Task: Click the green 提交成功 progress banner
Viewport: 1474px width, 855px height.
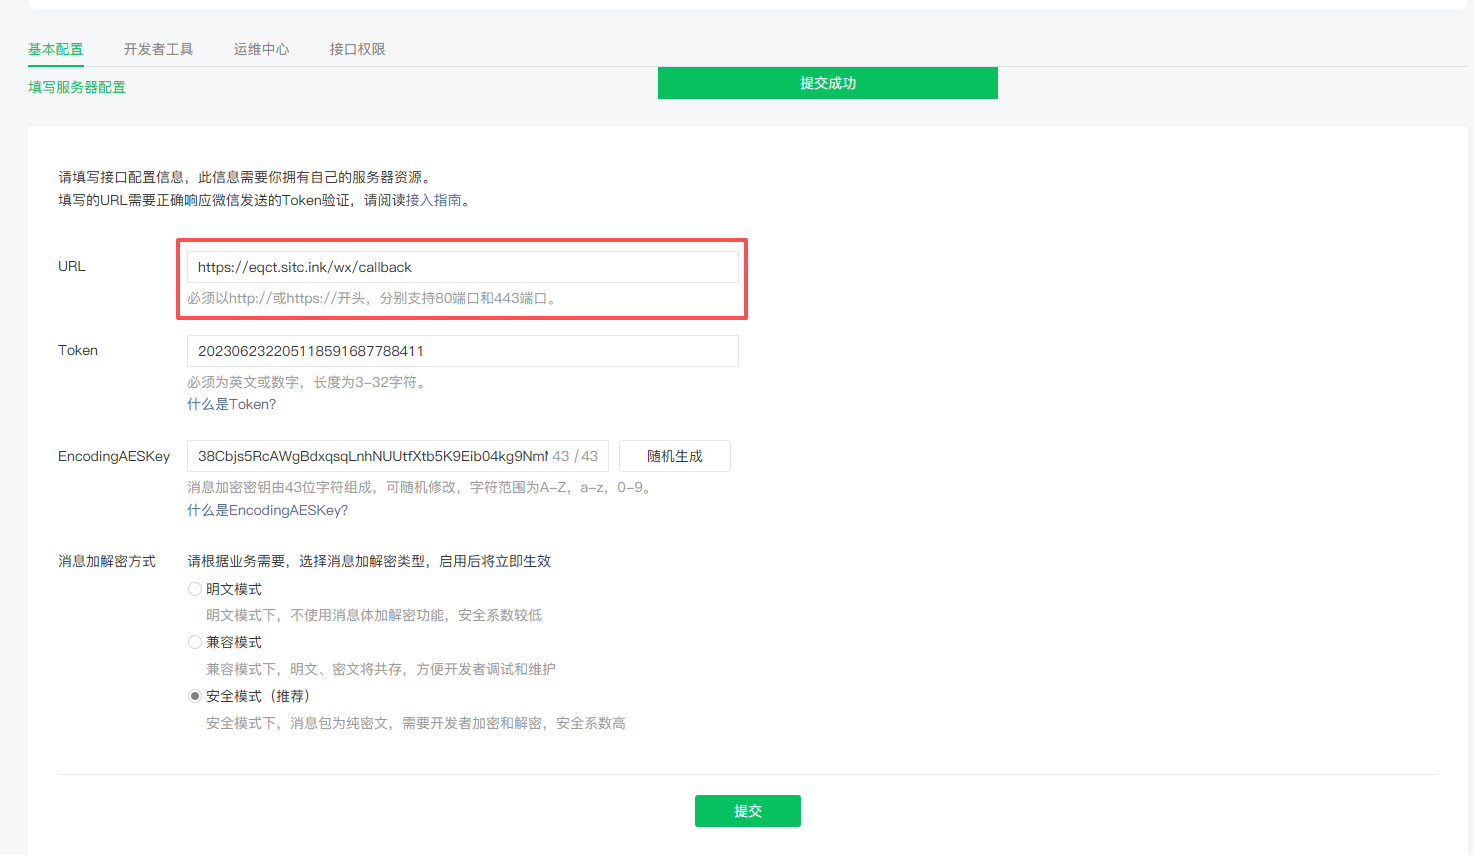Action: (x=827, y=83)
